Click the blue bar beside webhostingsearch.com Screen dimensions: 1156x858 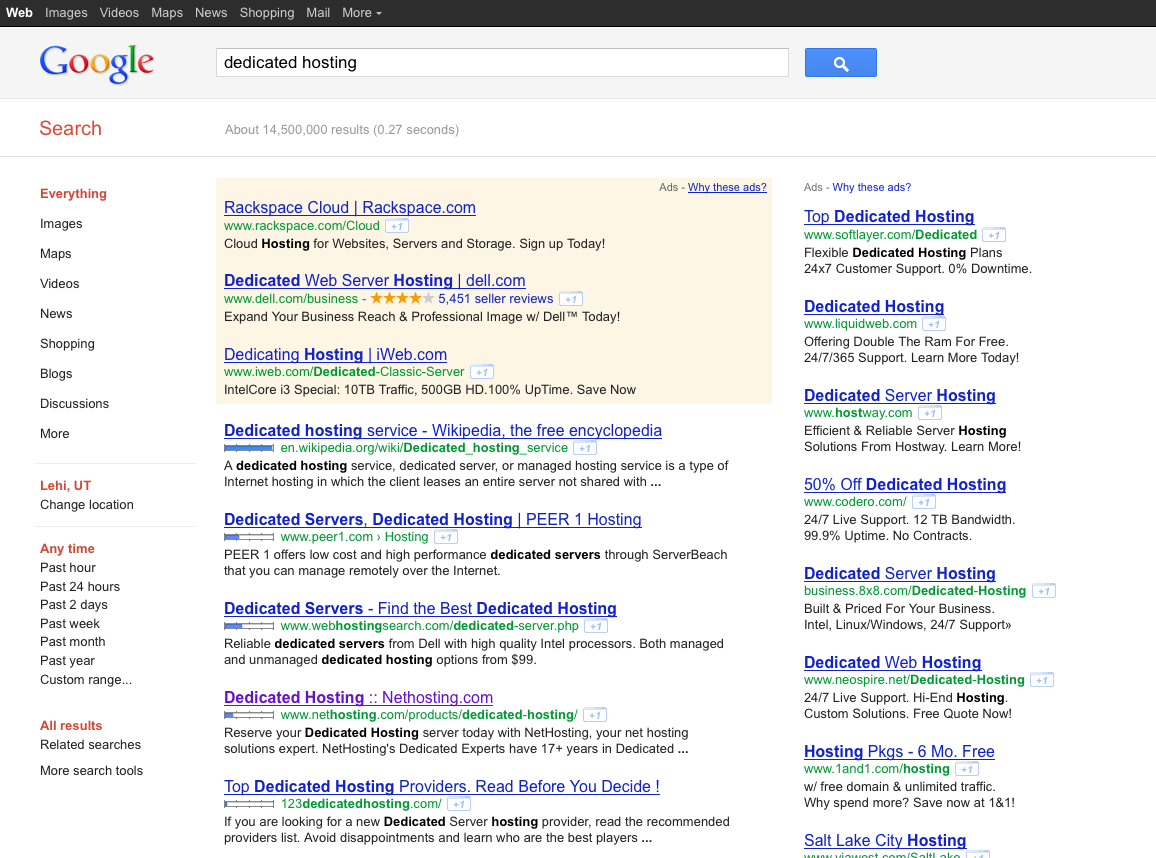coord(249,627)
